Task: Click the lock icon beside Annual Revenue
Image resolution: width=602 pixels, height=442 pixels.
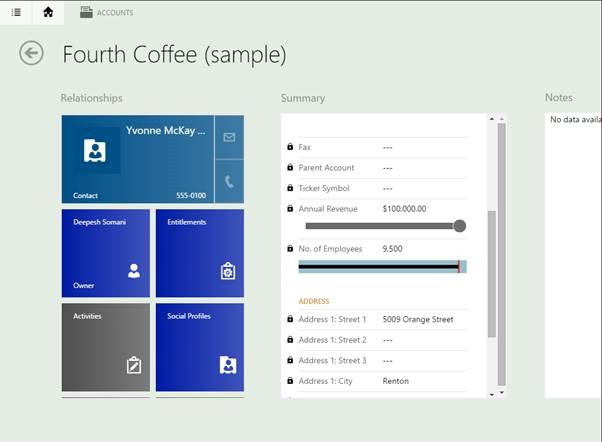Action: (x=290, y=209)
